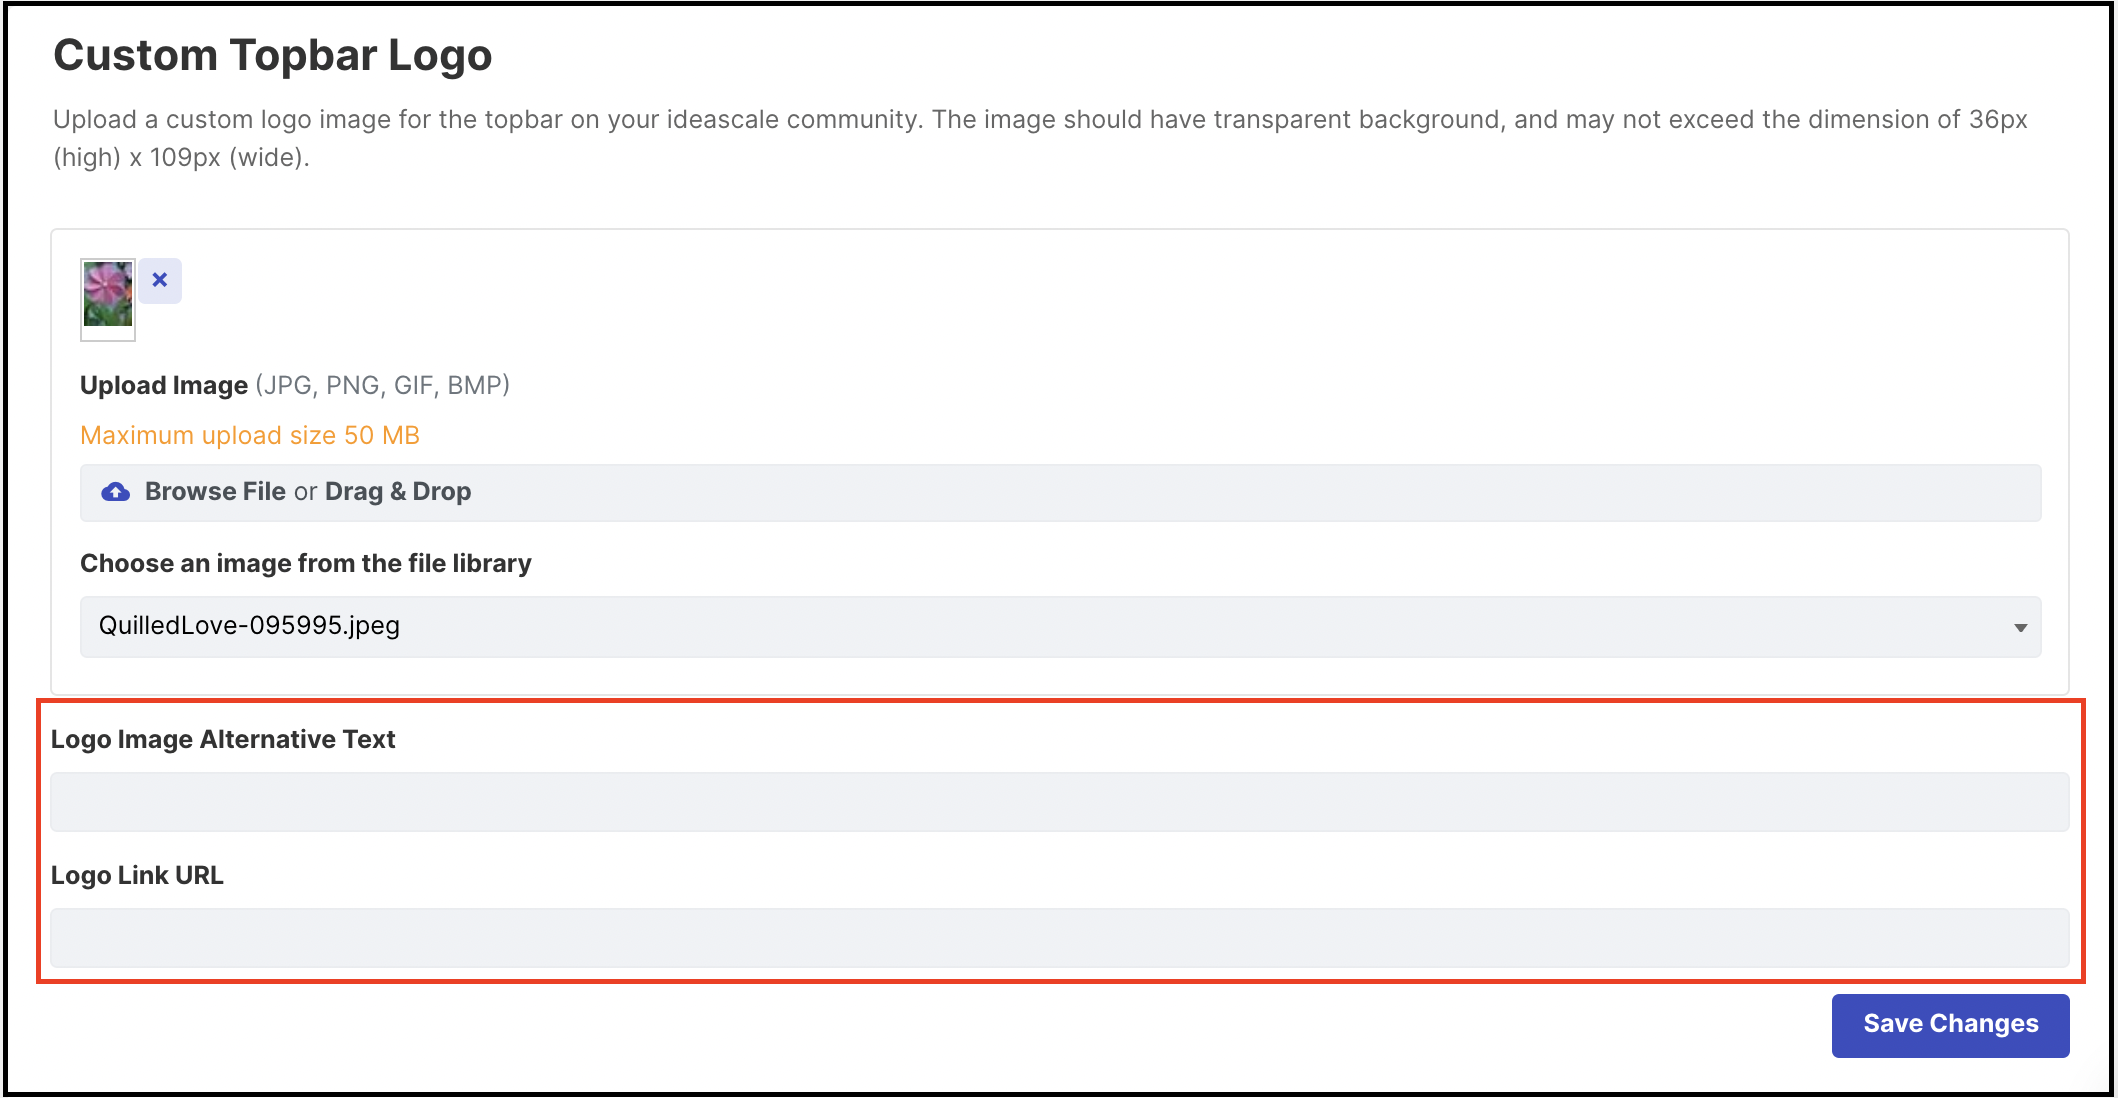This screenshot has width=2118, height=1098.
Task: Click the logo dimension description paragraph
Action: [1040, 138]
